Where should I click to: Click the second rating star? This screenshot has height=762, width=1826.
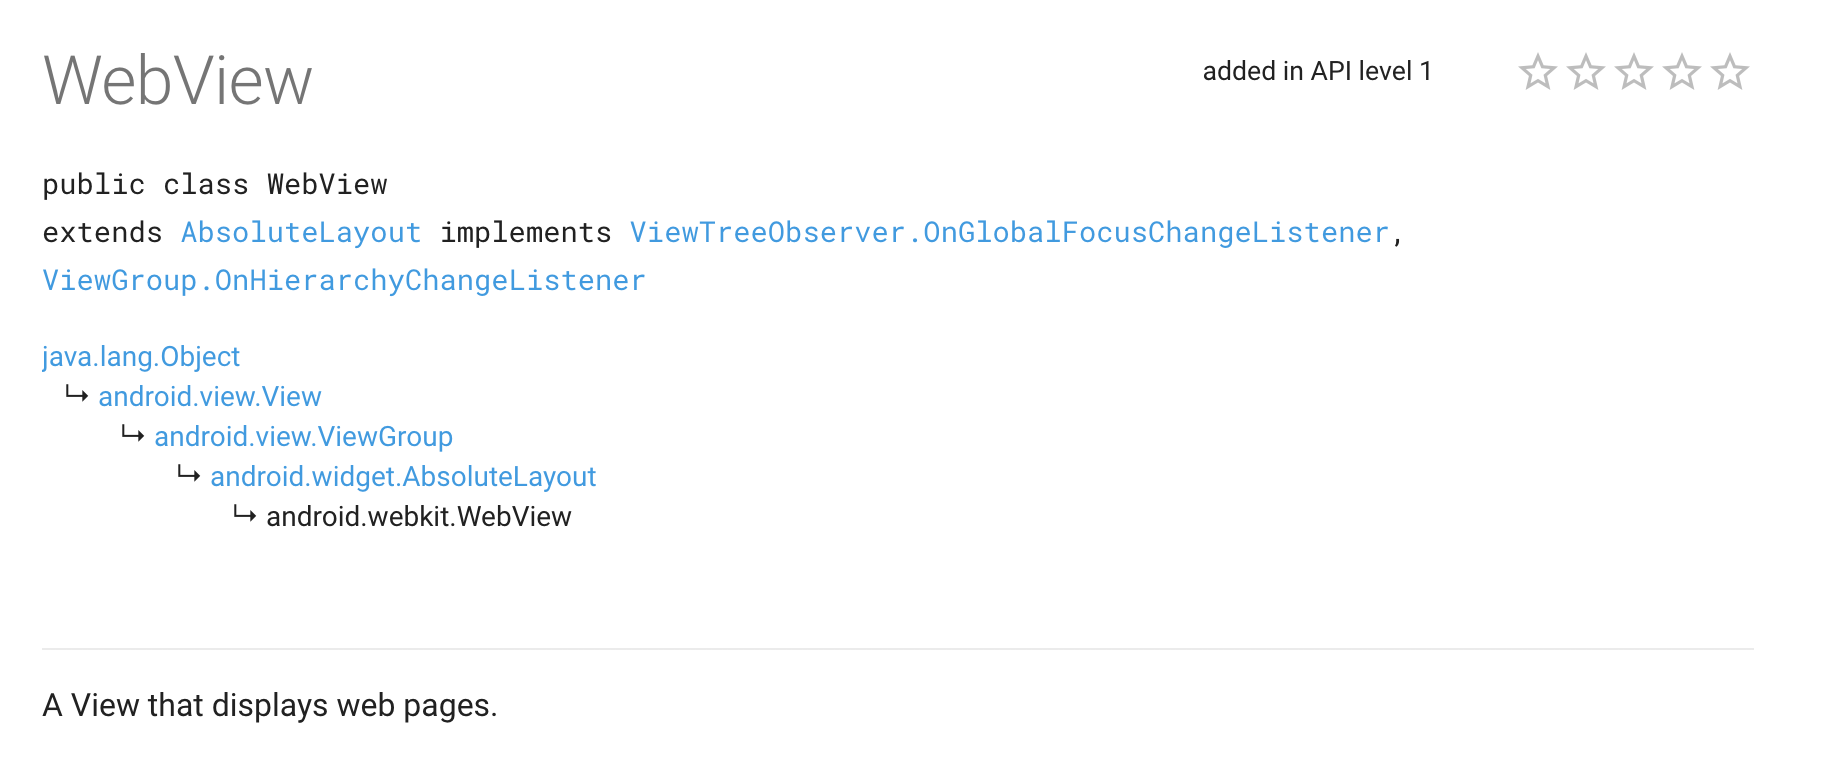1585,72
